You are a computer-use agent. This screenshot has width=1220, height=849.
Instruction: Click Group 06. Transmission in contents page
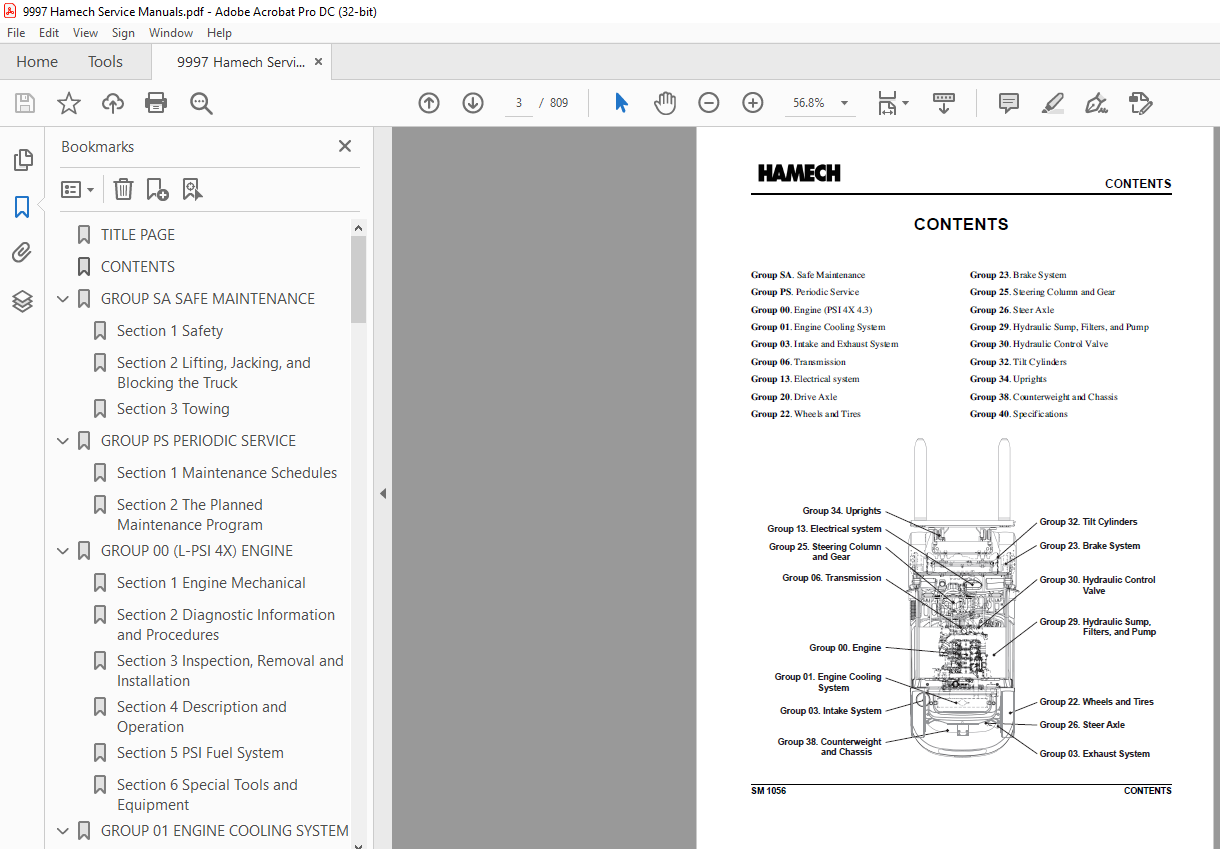tap(798, 362)
